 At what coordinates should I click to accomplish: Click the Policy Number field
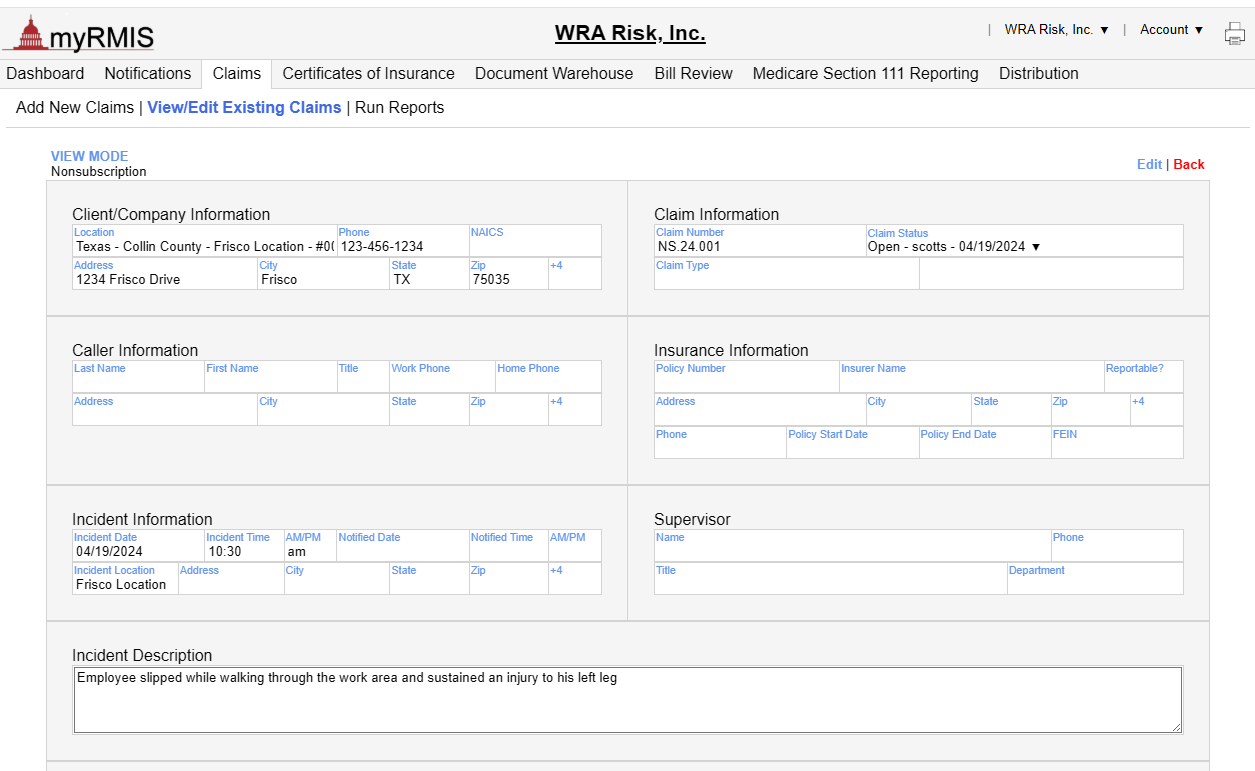(746, 377)
